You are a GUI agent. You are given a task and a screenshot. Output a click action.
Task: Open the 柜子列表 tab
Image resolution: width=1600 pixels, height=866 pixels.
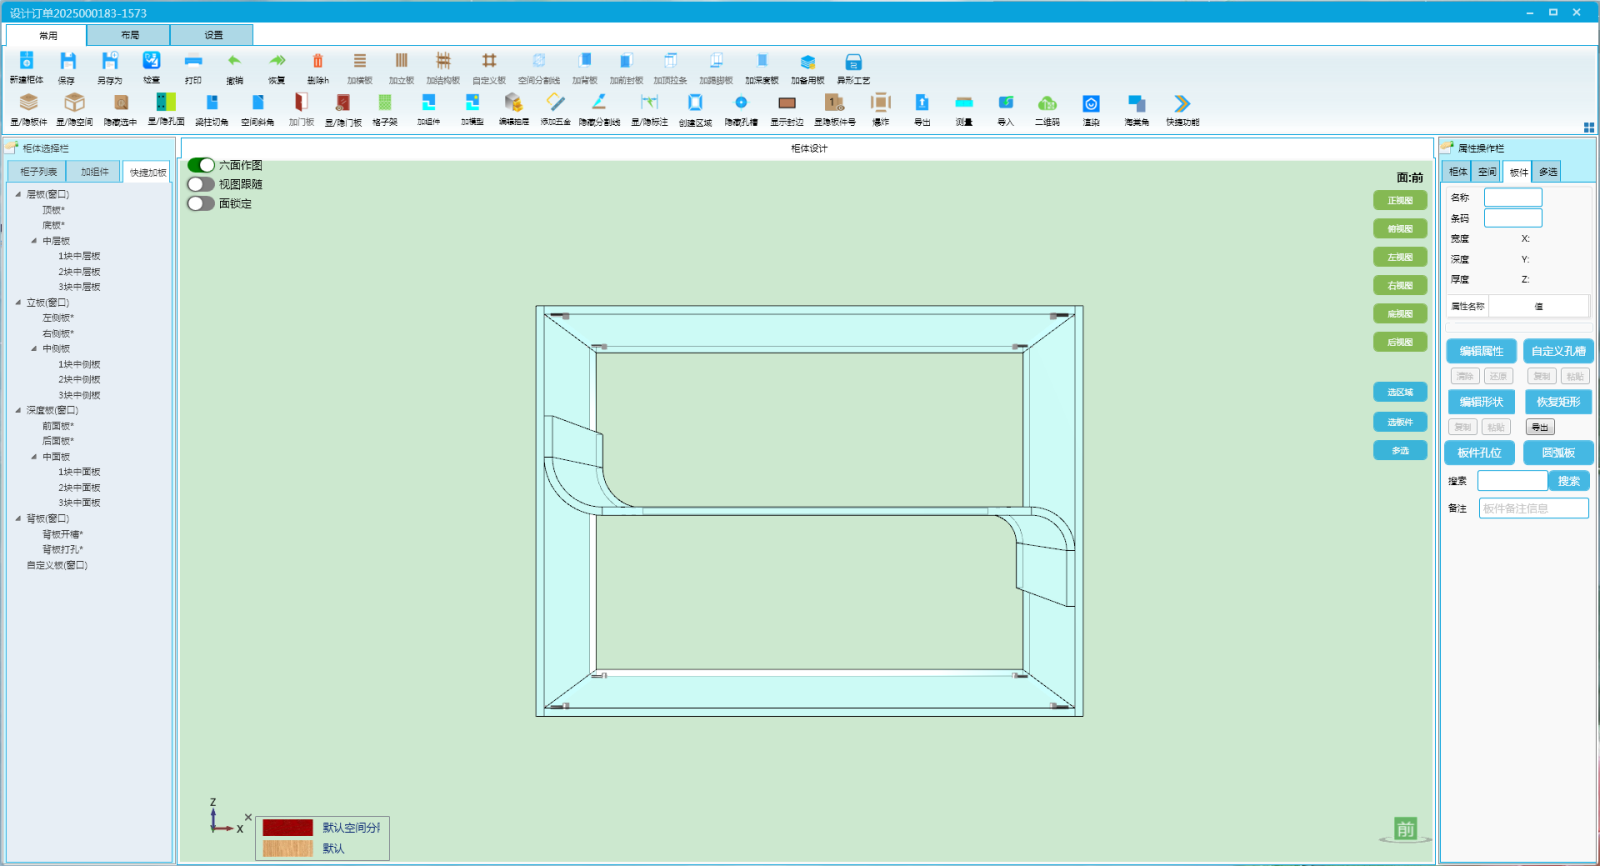coord(38,172)
